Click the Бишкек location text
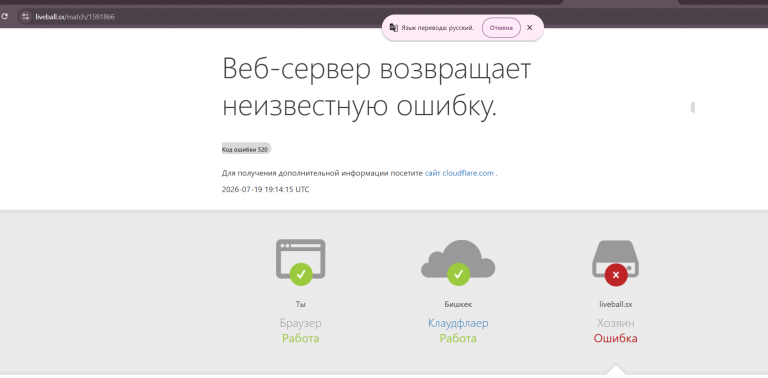This screenshot has width=768, height=378. [x=458, y=304]
